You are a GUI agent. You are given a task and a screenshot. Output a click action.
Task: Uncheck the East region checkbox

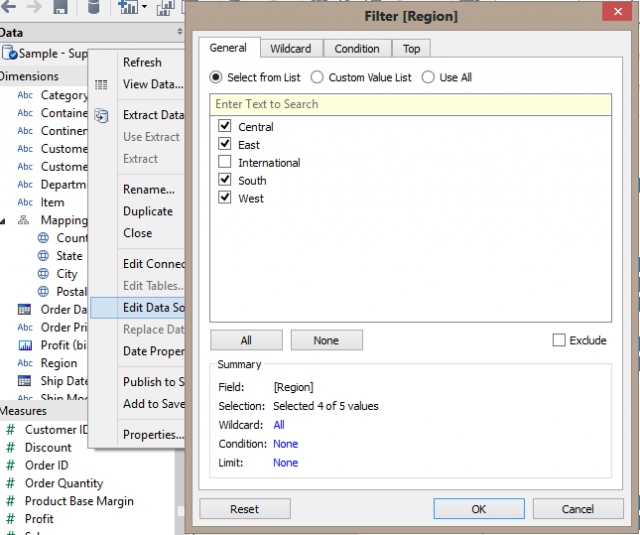pos(224,144)
